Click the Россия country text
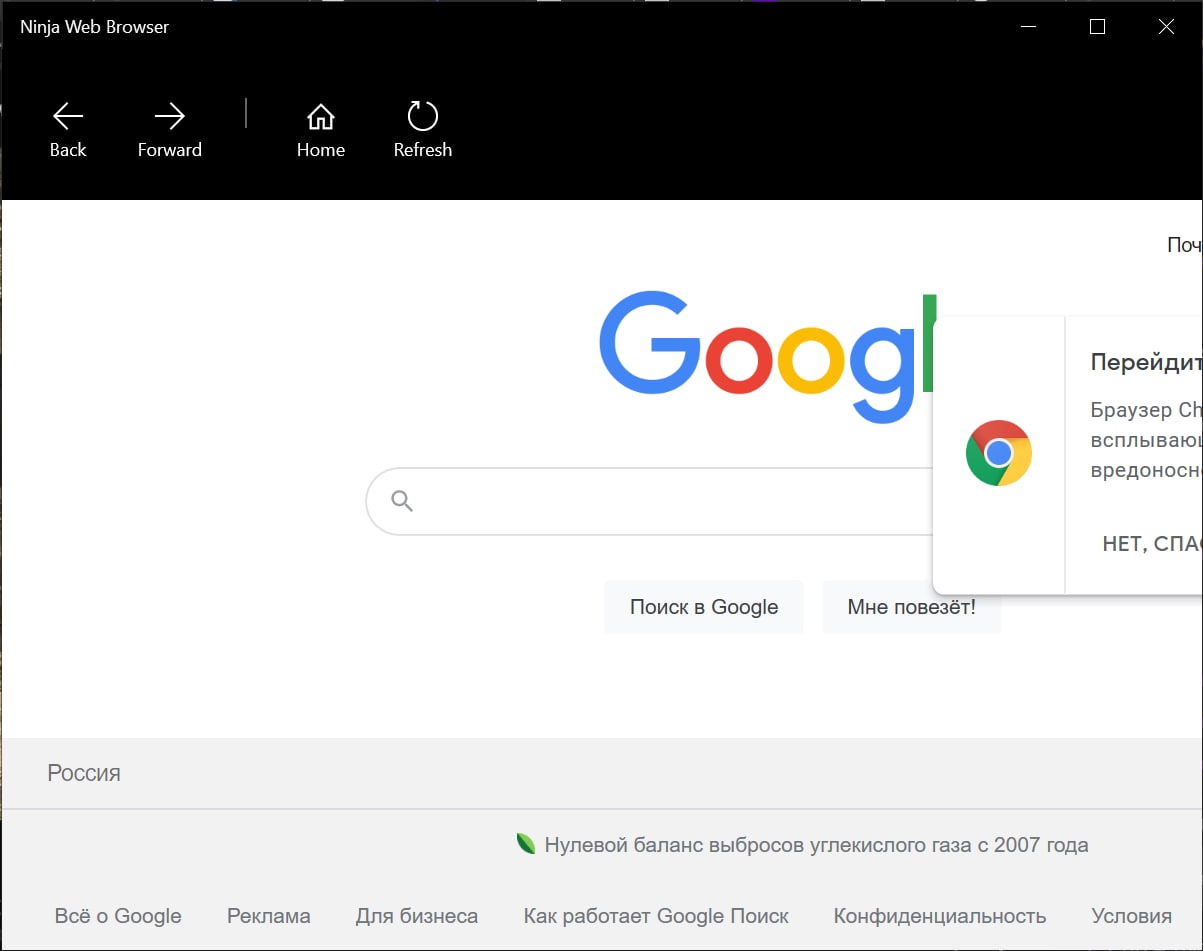 84,773
